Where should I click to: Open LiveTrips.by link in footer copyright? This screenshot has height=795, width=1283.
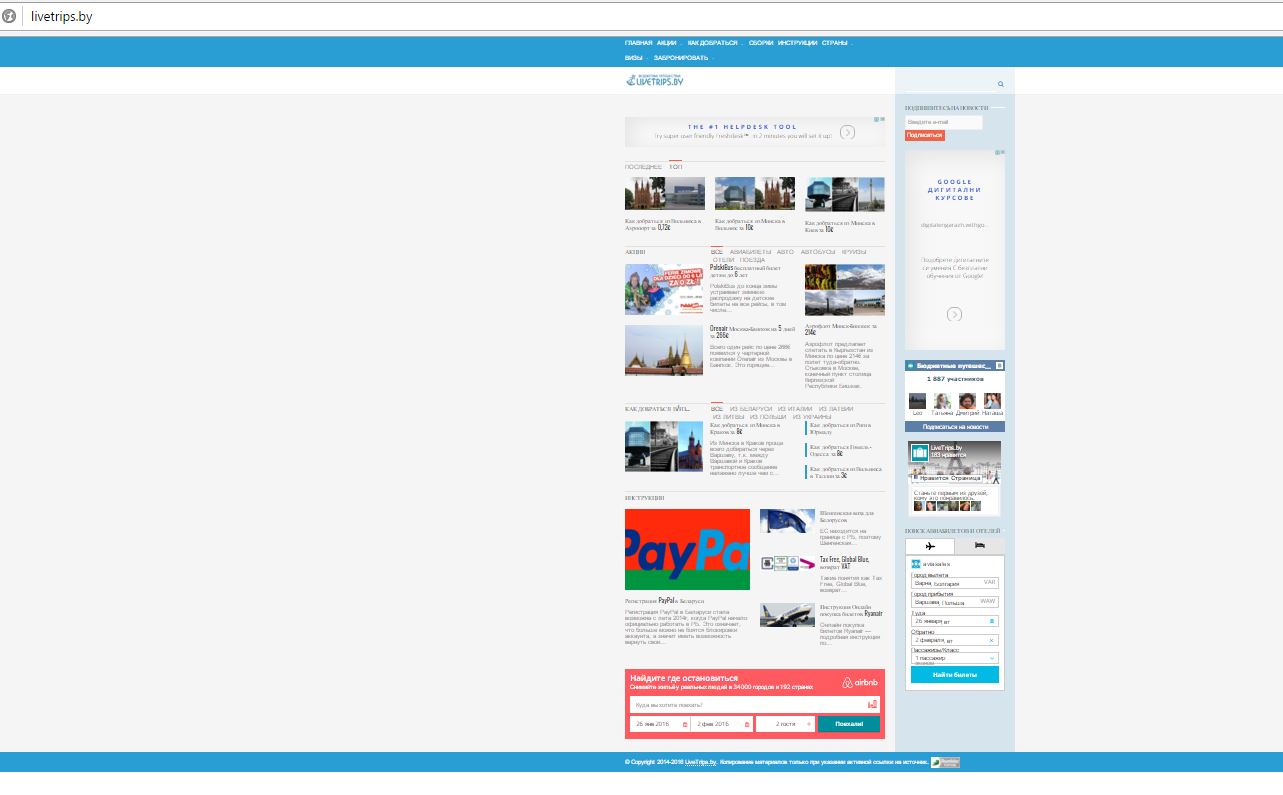tap(700, 762)
